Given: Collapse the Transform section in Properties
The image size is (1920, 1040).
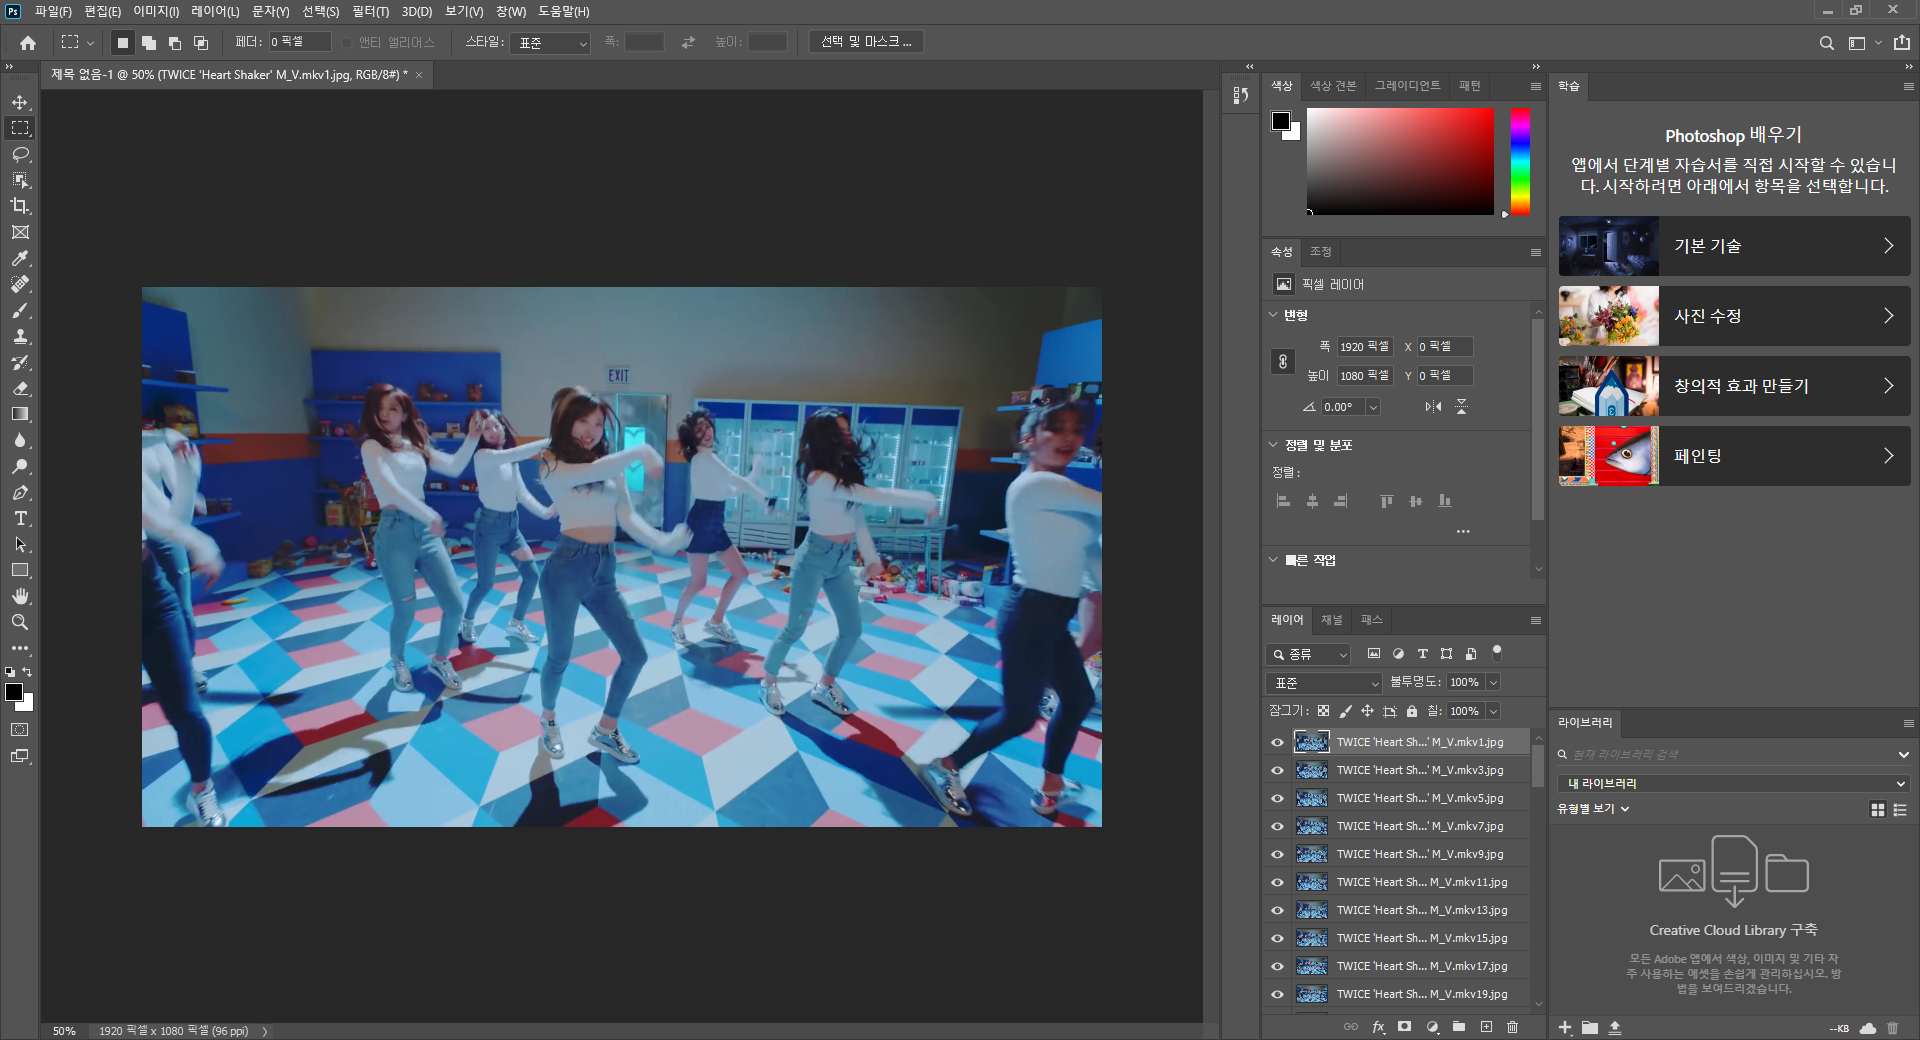Looking at the screenshot, I should [x=1273, y=314].
